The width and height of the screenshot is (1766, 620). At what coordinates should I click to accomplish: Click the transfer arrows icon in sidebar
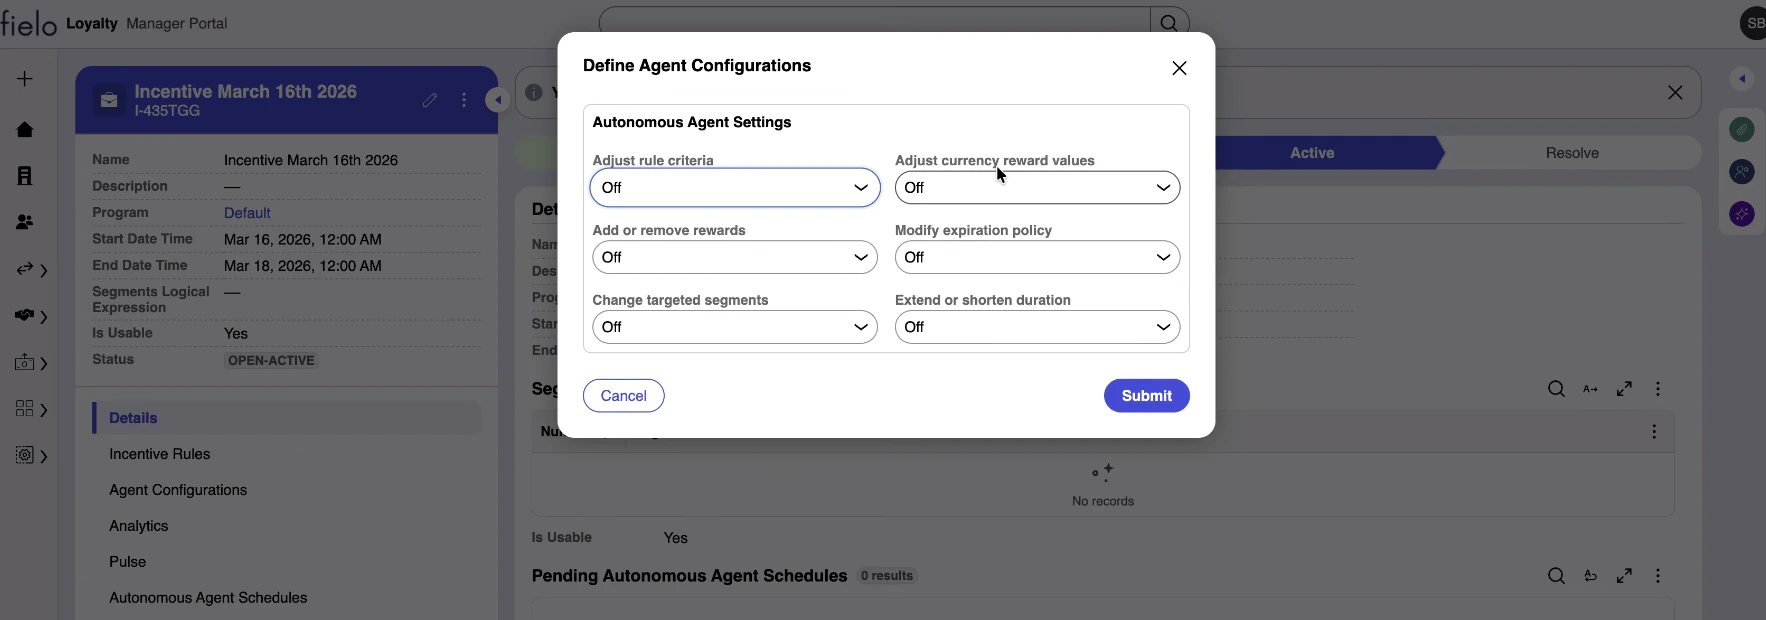pyautogui.click(x=25, y=269)
